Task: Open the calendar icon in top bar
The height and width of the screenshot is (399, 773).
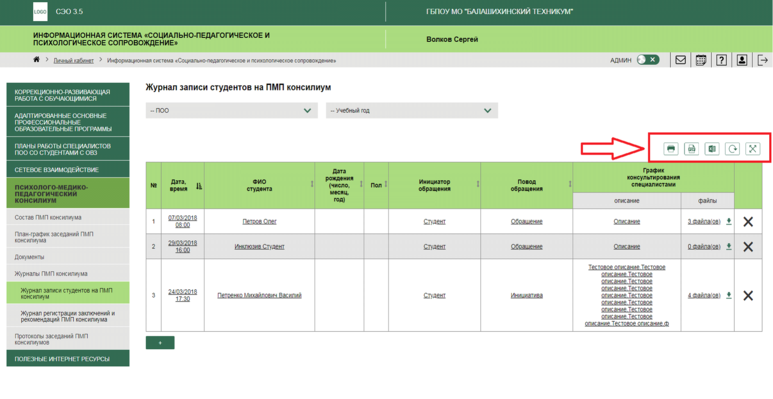Action: 701,60
